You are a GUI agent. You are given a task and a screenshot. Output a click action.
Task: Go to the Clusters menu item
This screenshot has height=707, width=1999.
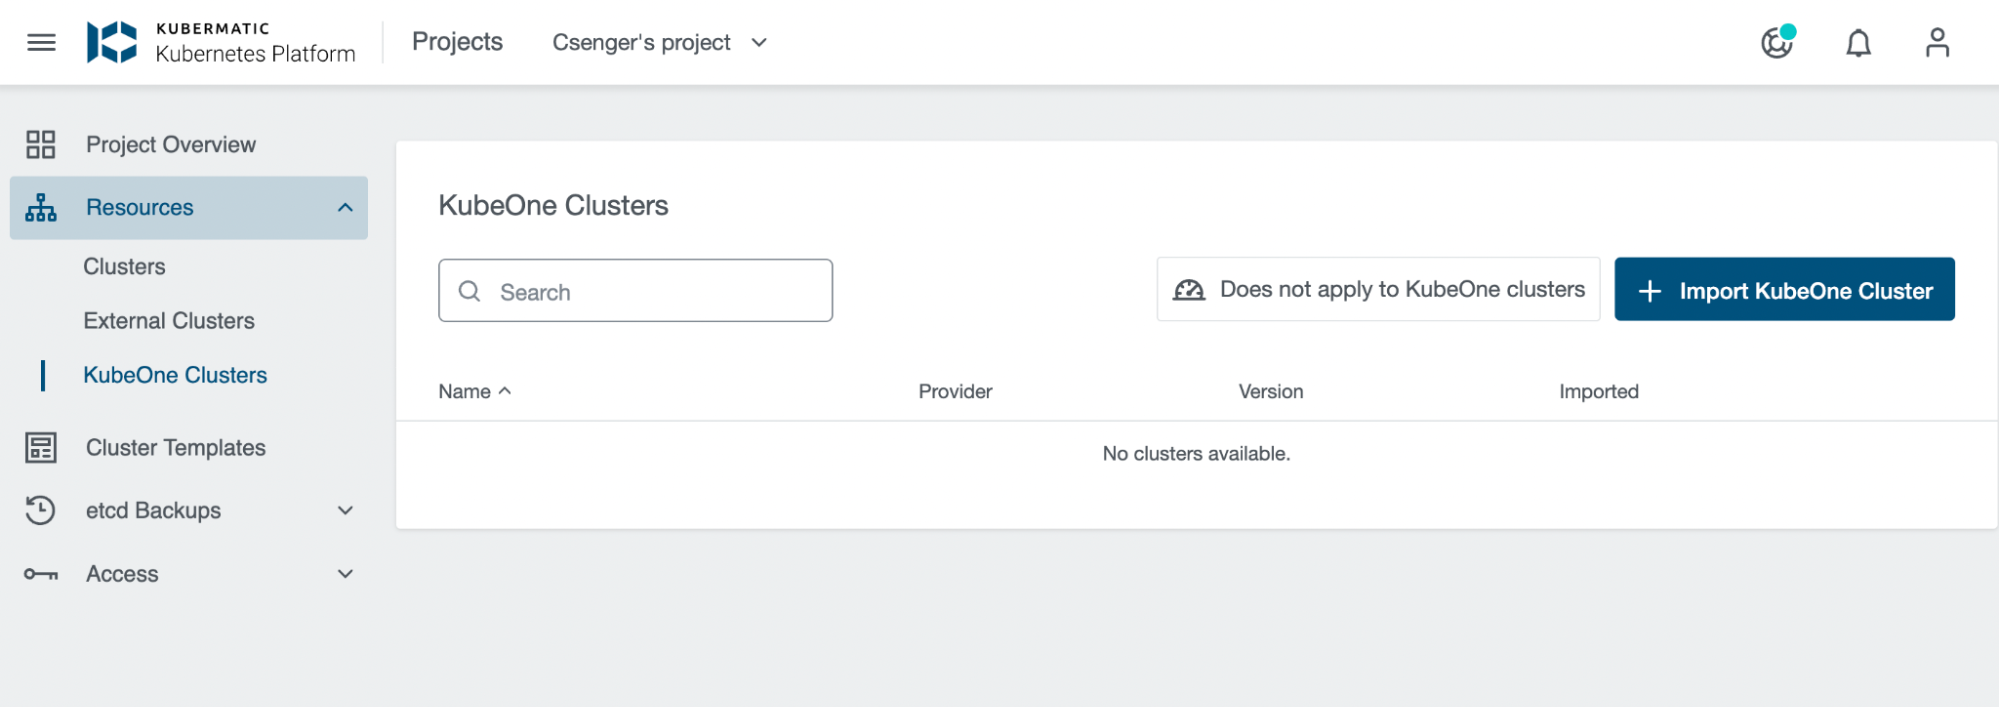point(124,267)
